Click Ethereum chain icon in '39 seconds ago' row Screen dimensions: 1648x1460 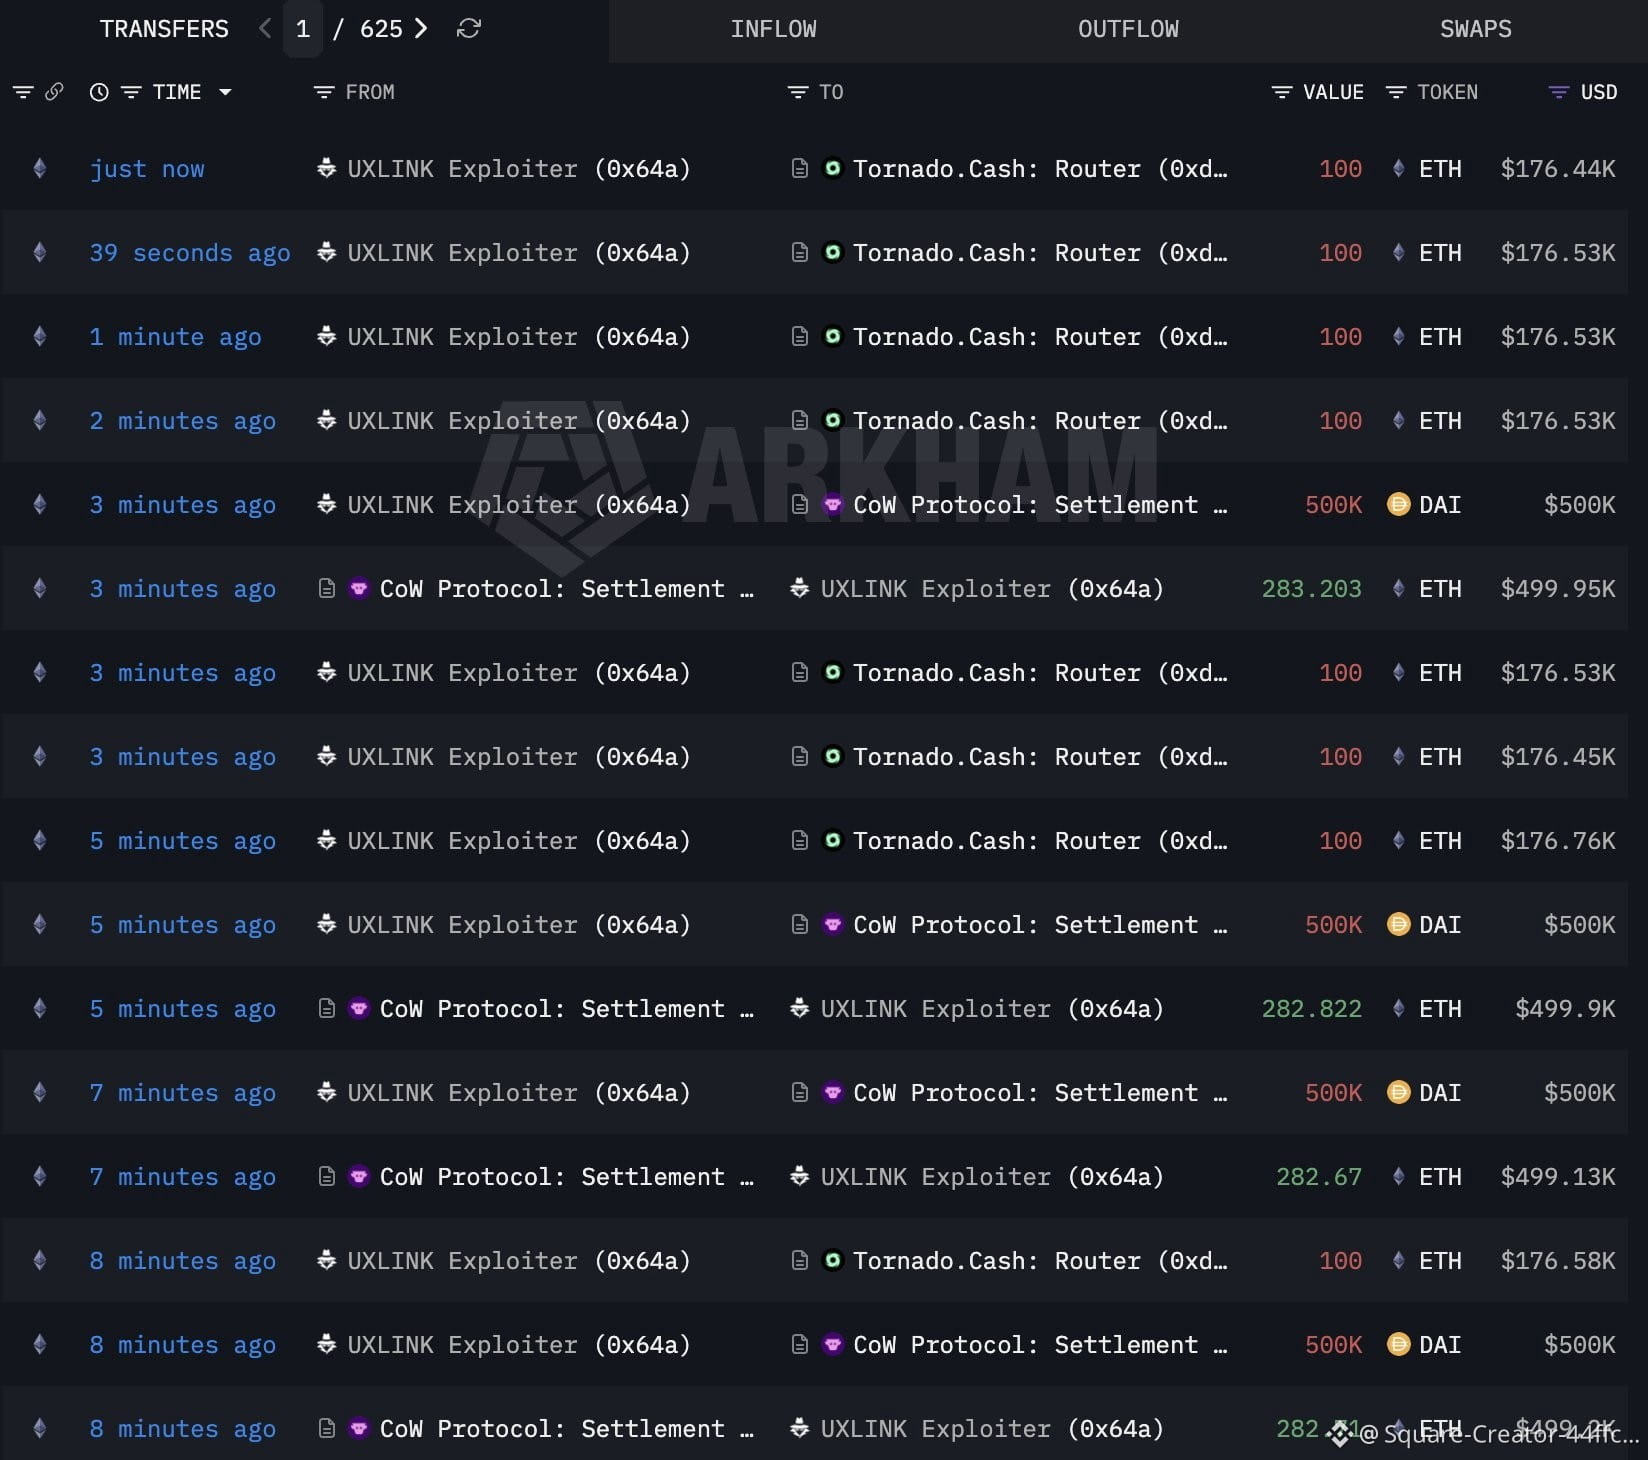click(x=40, y=252)
